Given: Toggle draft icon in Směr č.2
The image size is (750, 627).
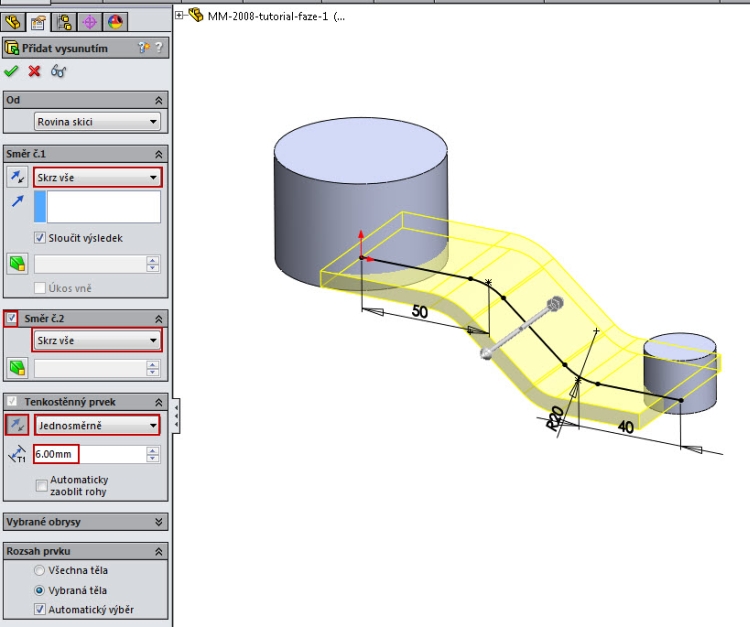Looking at the screenshot, I should pos(17,368).
